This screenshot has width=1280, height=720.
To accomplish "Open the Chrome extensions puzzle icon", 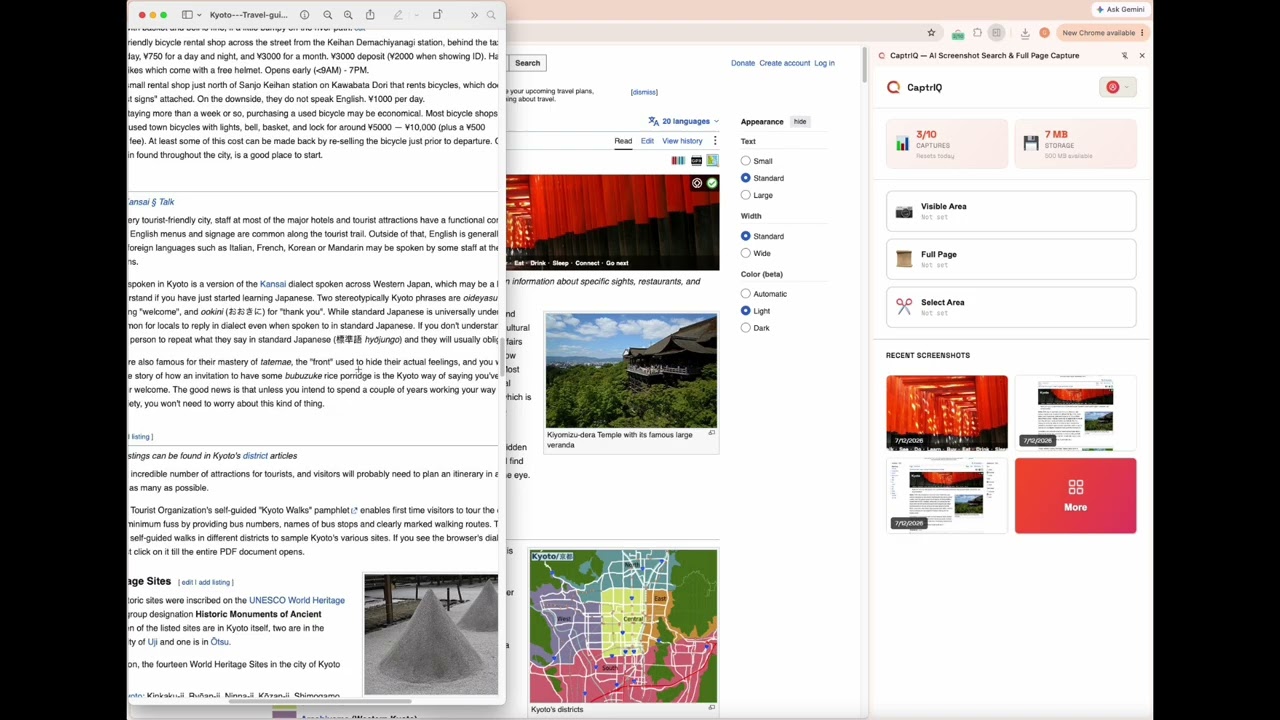I will tap(977, 33).
